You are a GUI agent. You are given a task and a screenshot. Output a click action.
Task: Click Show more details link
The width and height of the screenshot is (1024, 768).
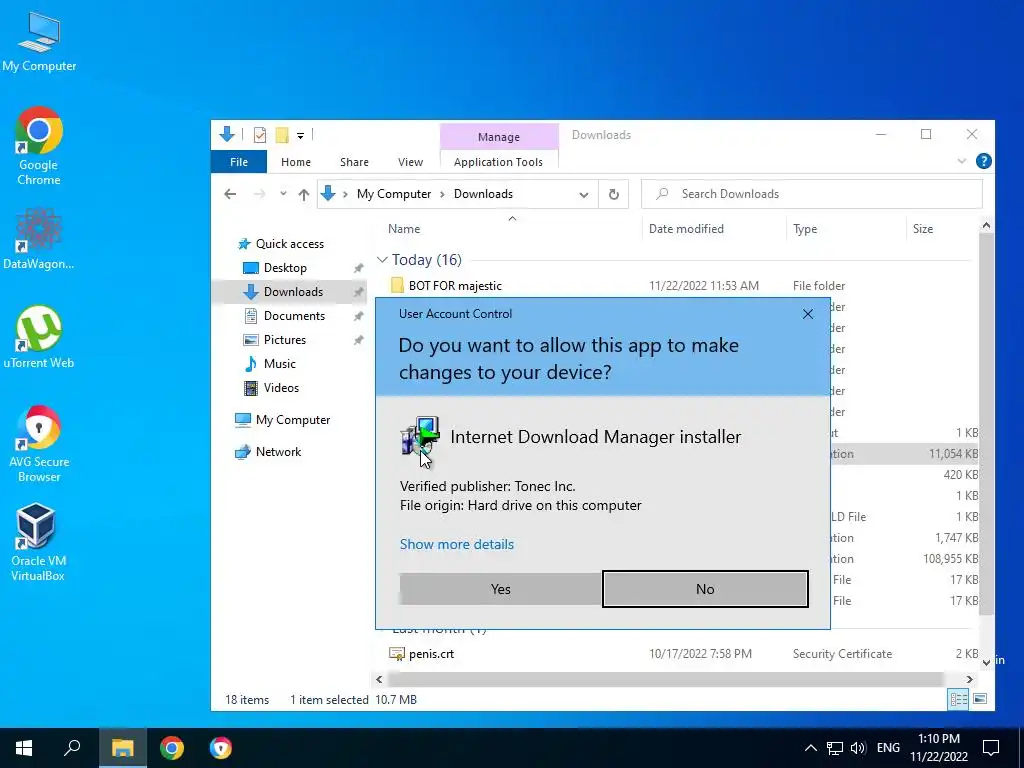click(x=456, y=544)
